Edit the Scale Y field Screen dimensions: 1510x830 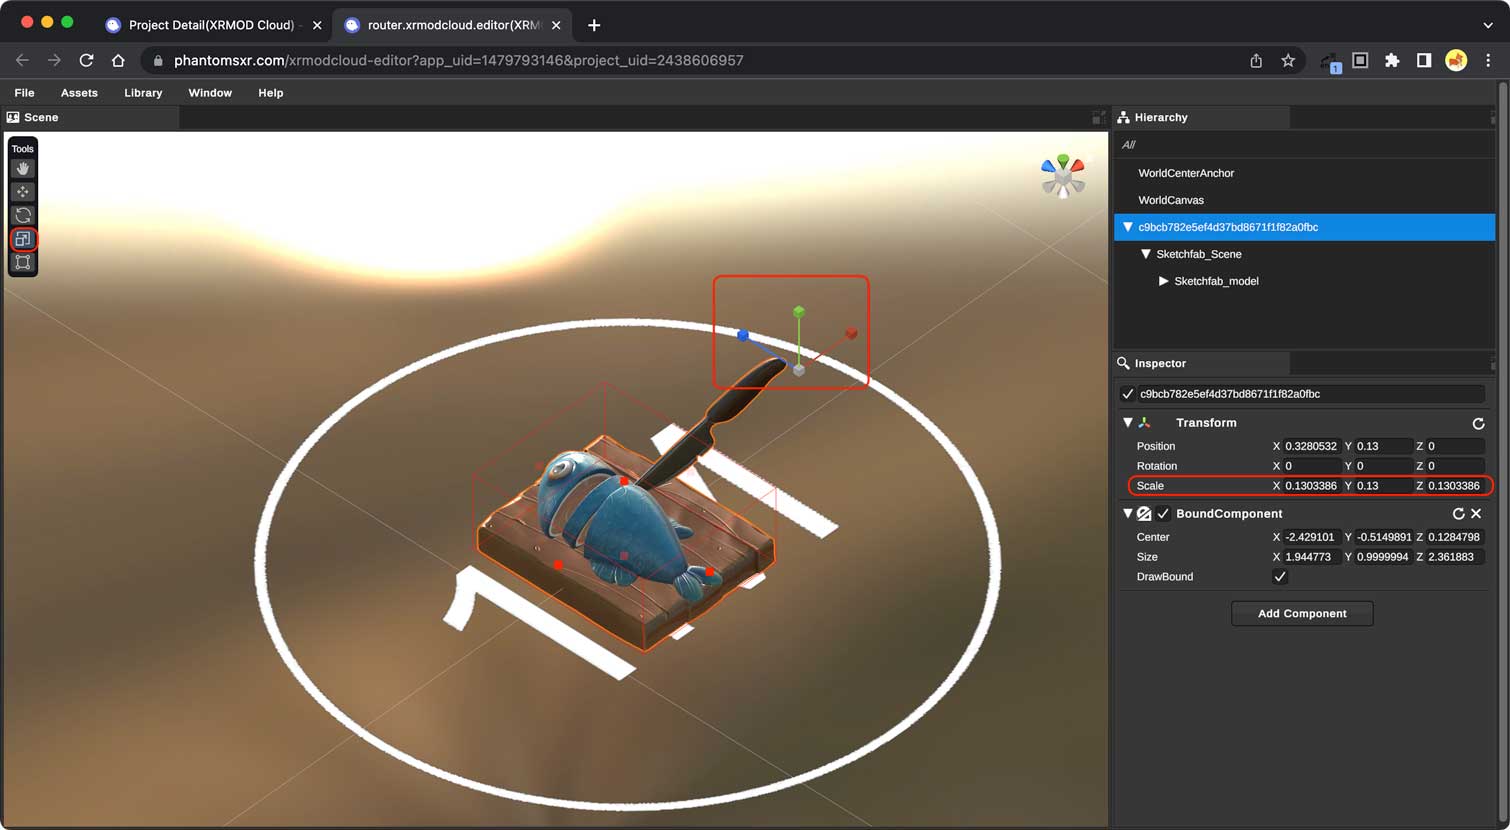(1384, 486)
